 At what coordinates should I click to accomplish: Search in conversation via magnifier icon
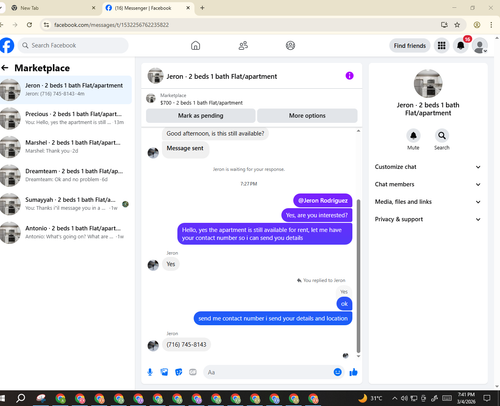(x=442, y=136)
